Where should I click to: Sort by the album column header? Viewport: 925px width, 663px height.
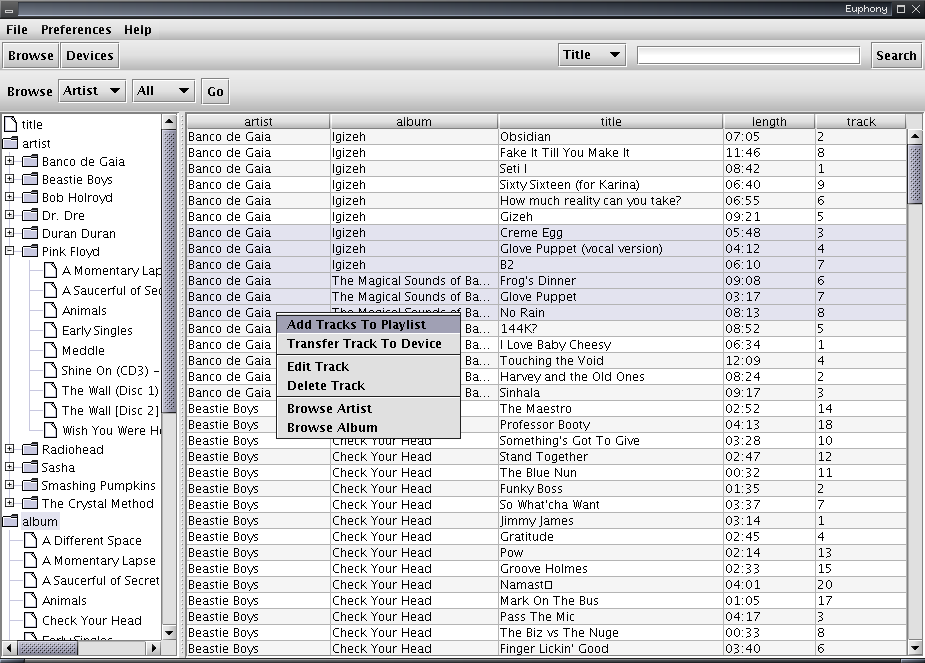click(x=414, y=122)
